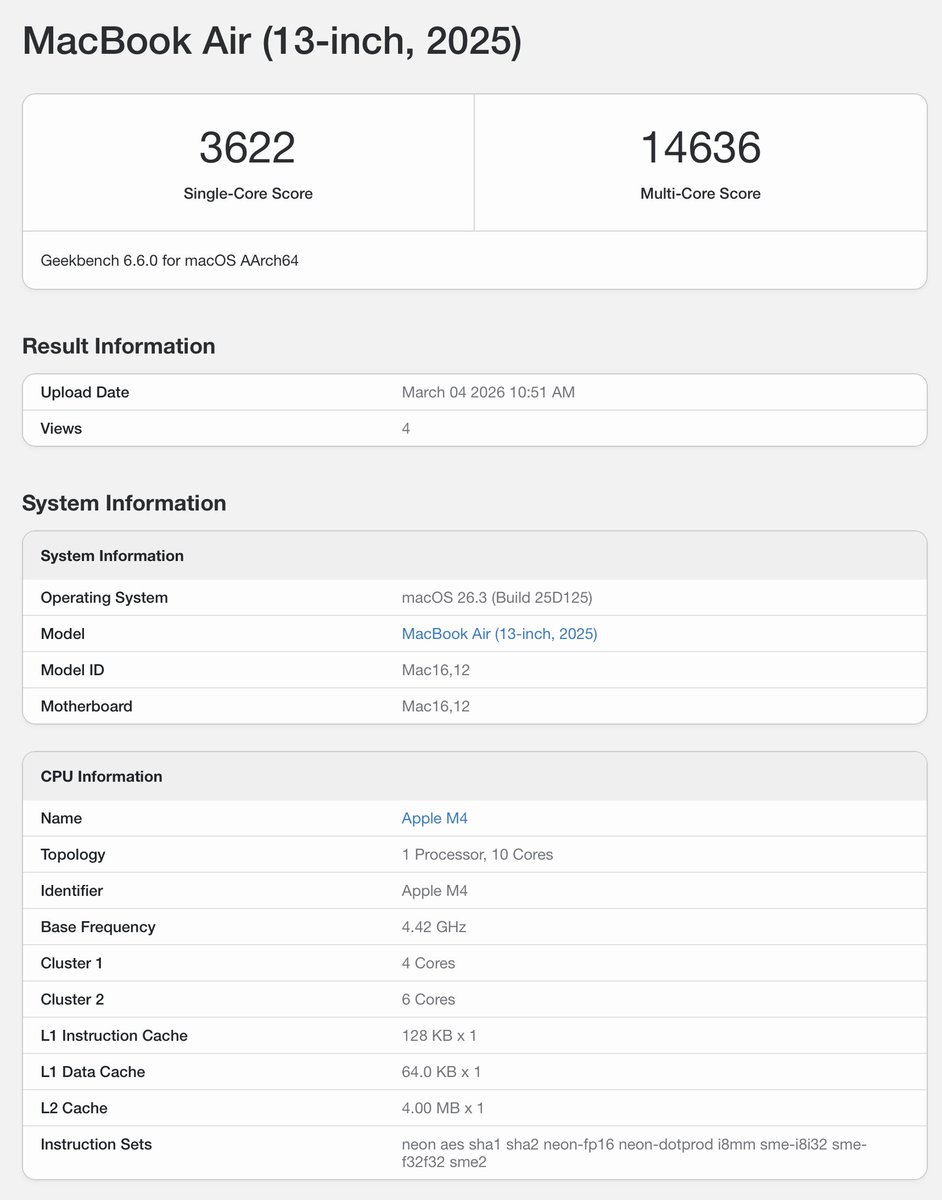Click the Identifier label
The height and width of the screenshot is (1200, 942).
click(x=72, y=890)
